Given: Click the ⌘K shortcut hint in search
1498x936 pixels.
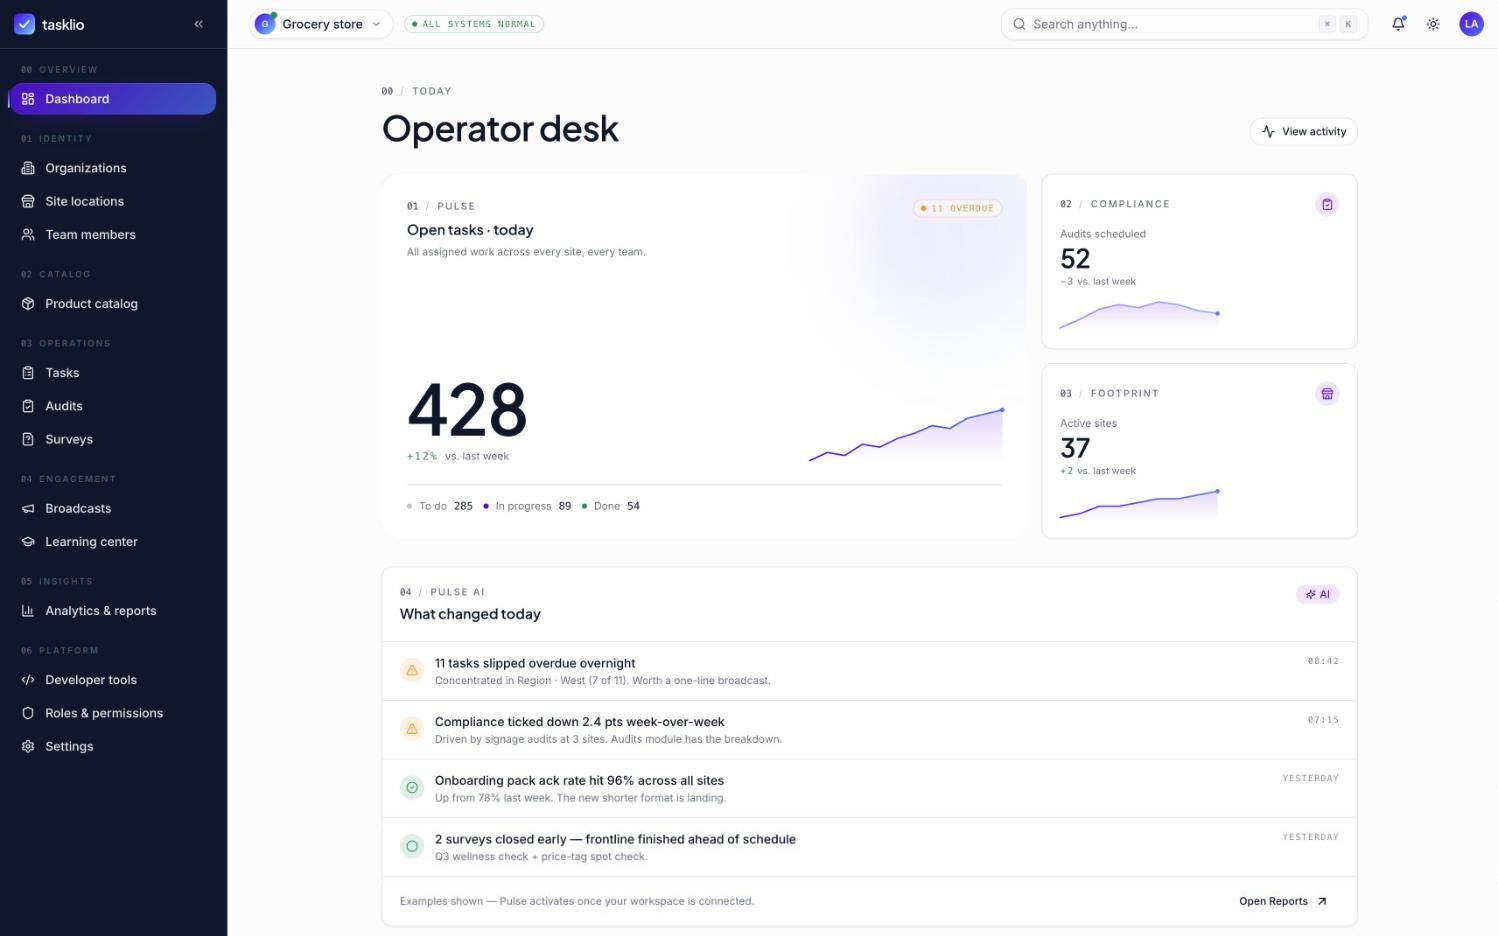Looking at the screenshot, I should tap(1338, 24).
